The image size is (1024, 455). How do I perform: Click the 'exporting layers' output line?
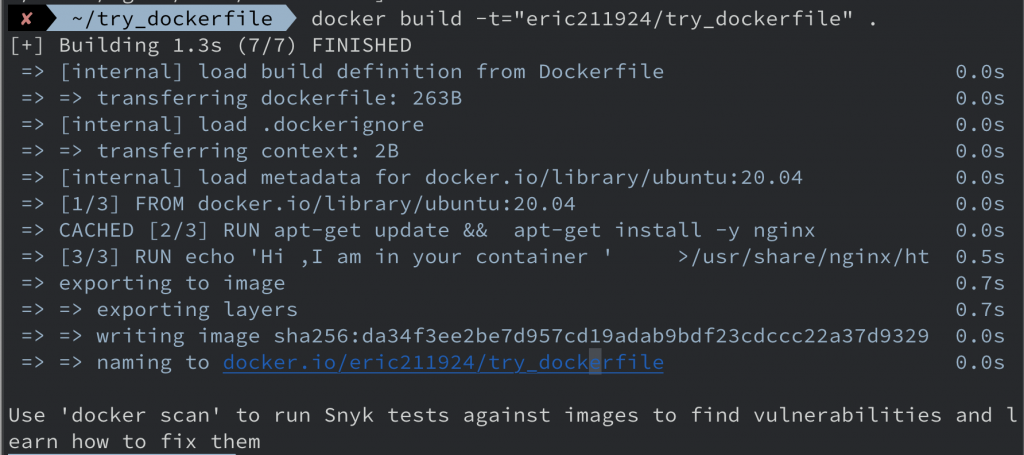[x=197, y=310]
